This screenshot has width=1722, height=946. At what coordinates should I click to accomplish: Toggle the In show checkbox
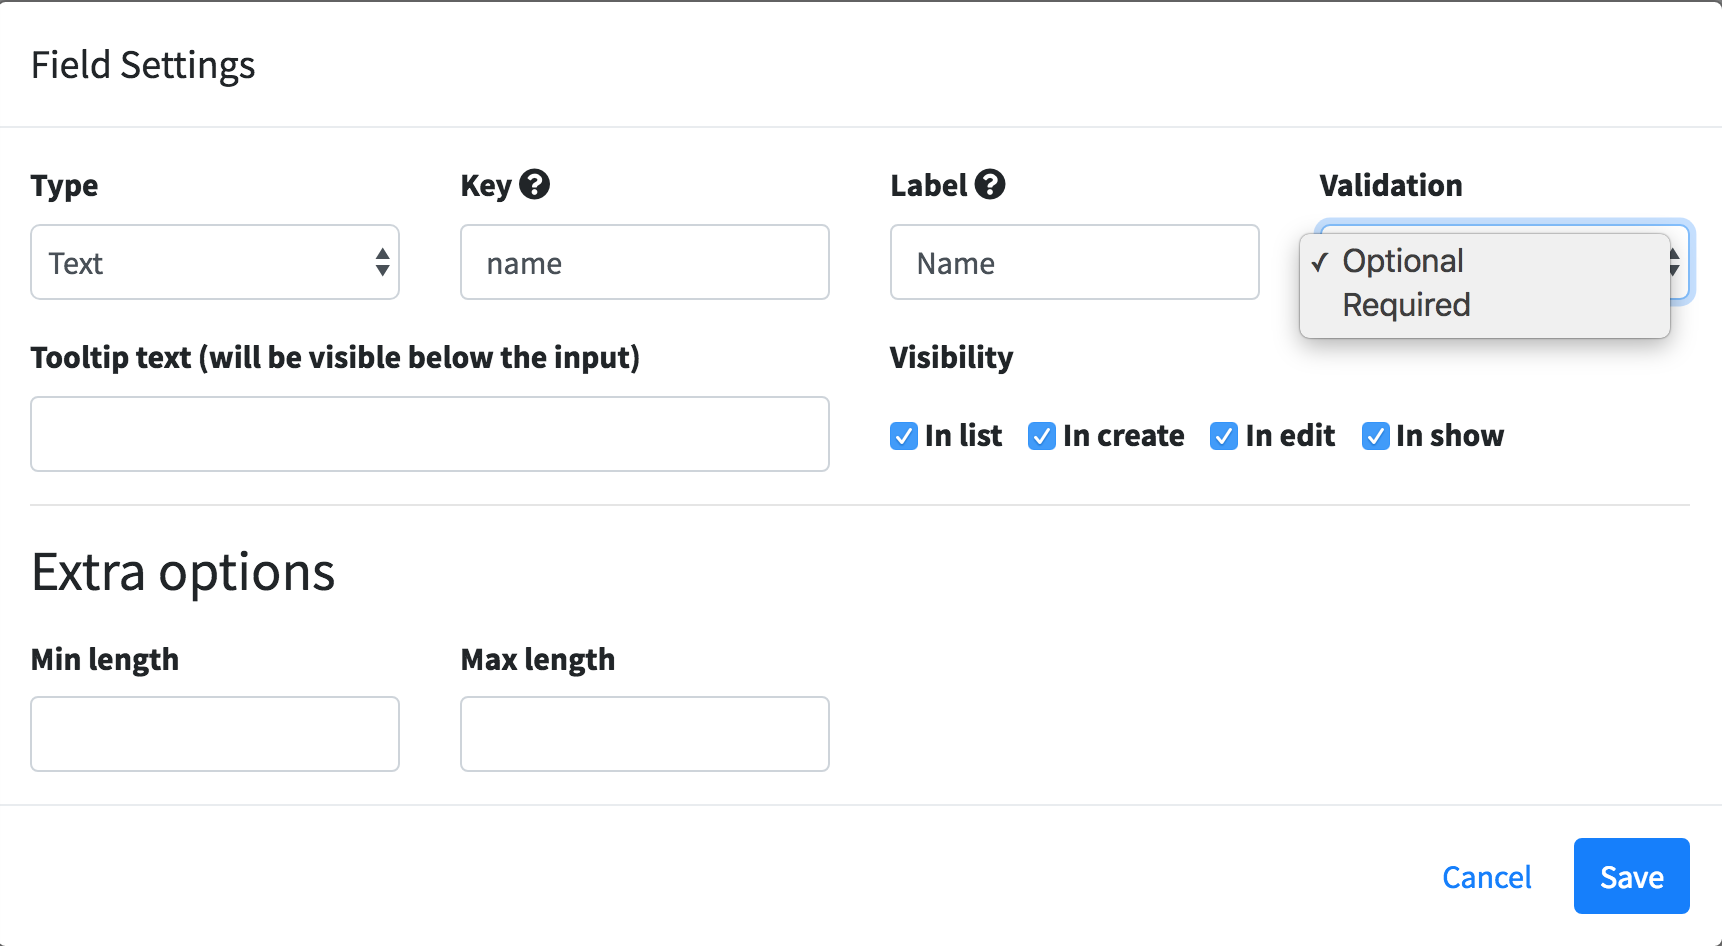tap(1376, 436)
